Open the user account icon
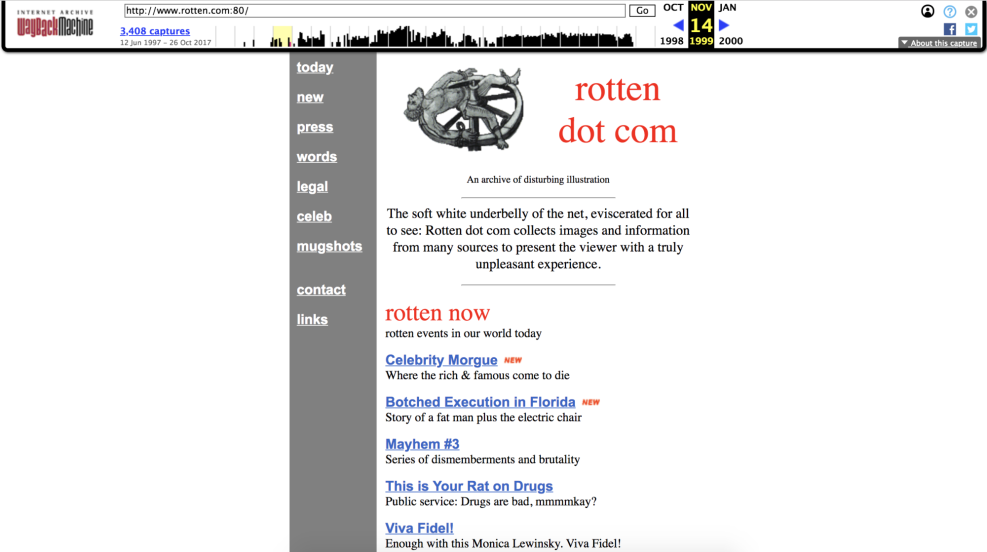The height and width of the screenshot is (552, 987). pos(928,12)
